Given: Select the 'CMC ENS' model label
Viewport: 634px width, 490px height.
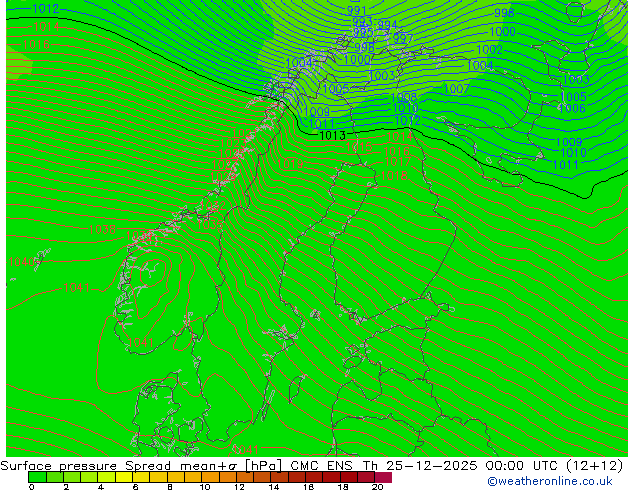Looking at the screenshot, I should (x=321, y=466).
